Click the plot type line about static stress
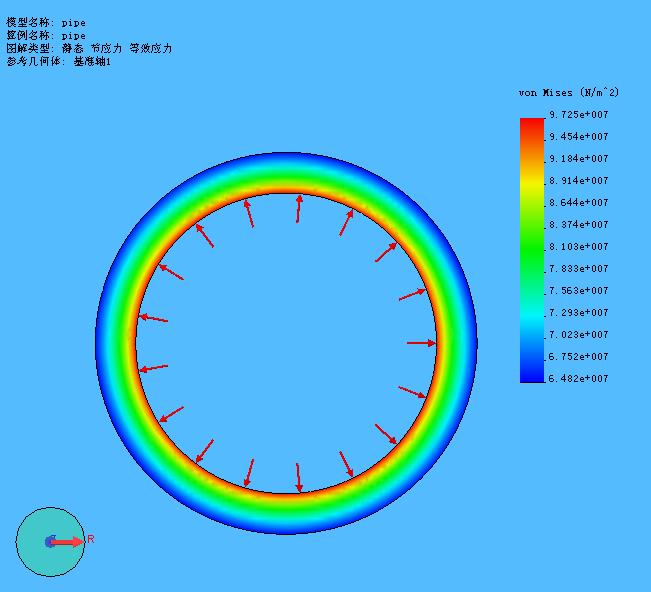Viewport: 651px width, 592px height. (89, 48)
